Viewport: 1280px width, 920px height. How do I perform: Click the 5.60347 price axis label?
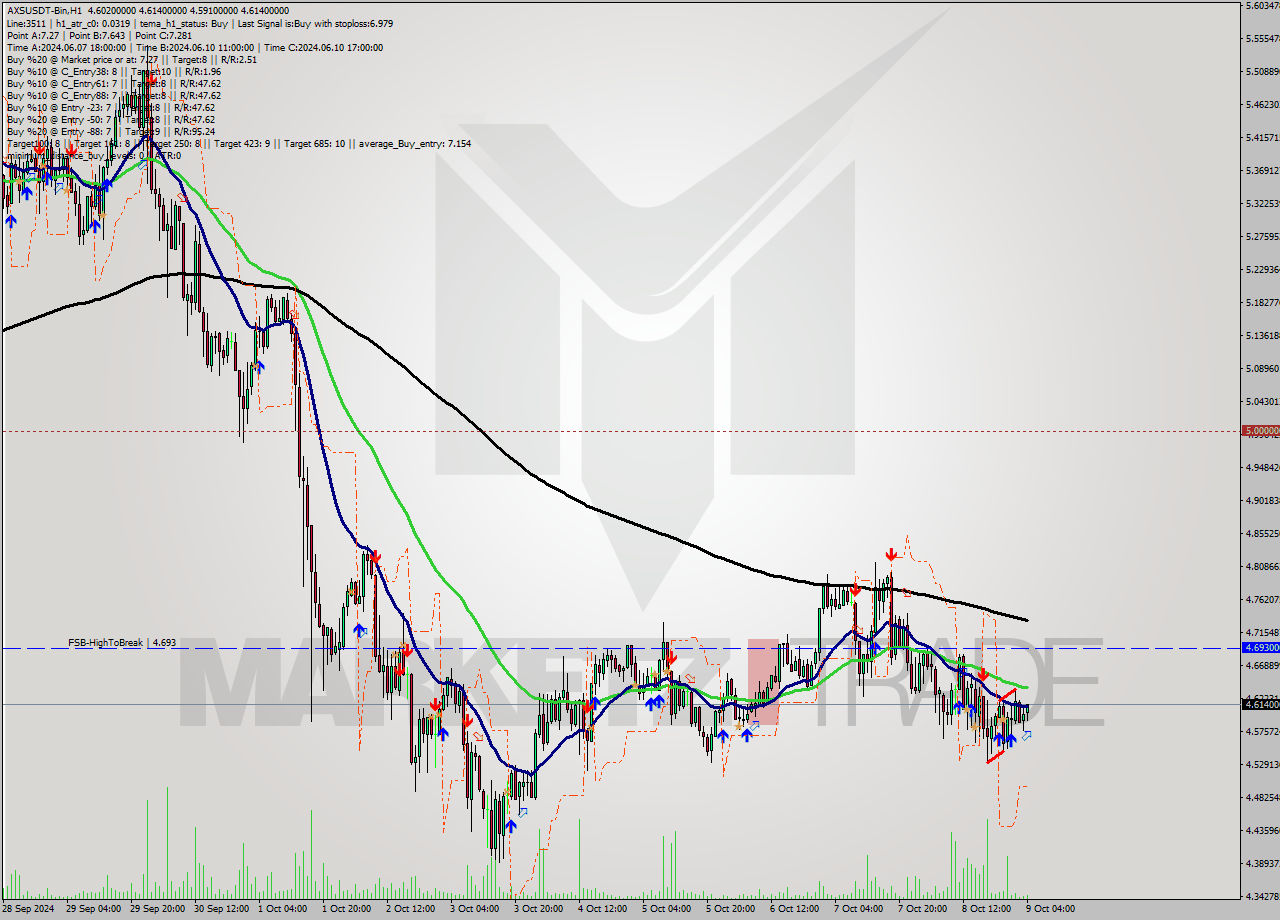click(1262, 6)
